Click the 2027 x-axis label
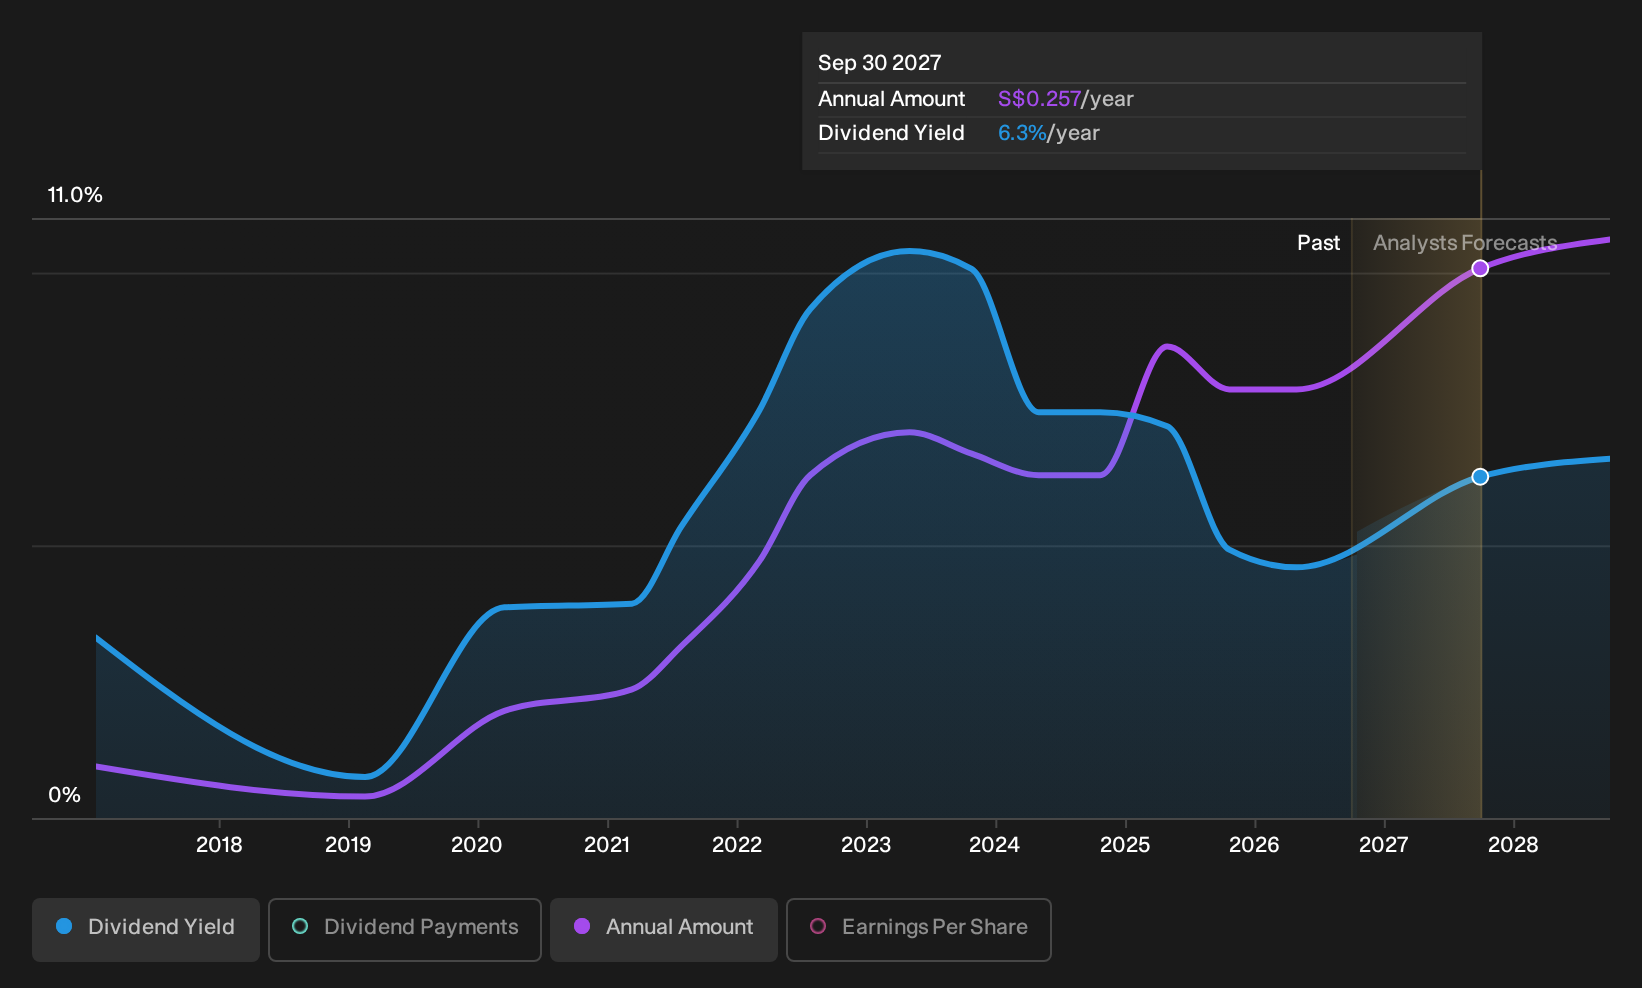The width and height of the screenshot is (1642, 988). pyautogui.click(x=1384, y=845)
